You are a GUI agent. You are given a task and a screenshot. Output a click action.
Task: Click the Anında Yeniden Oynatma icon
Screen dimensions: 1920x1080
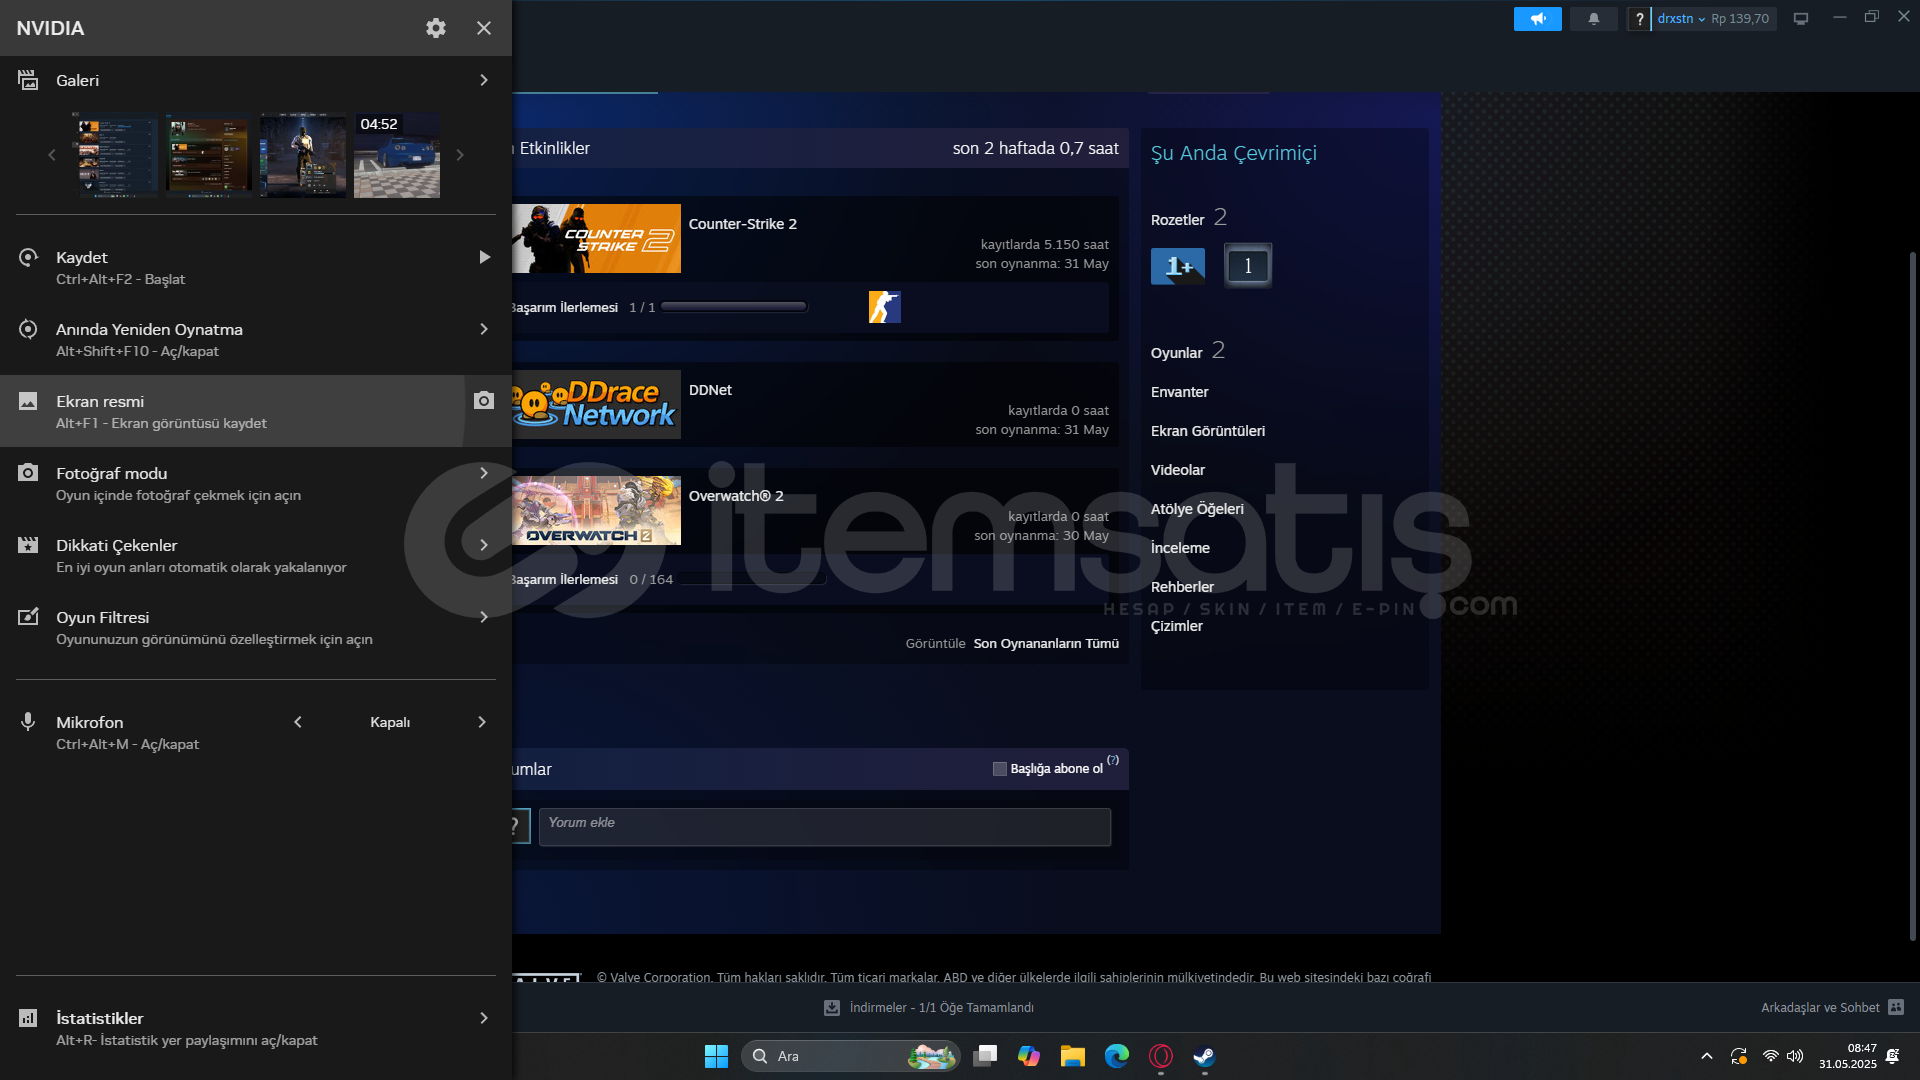point(28,329)
